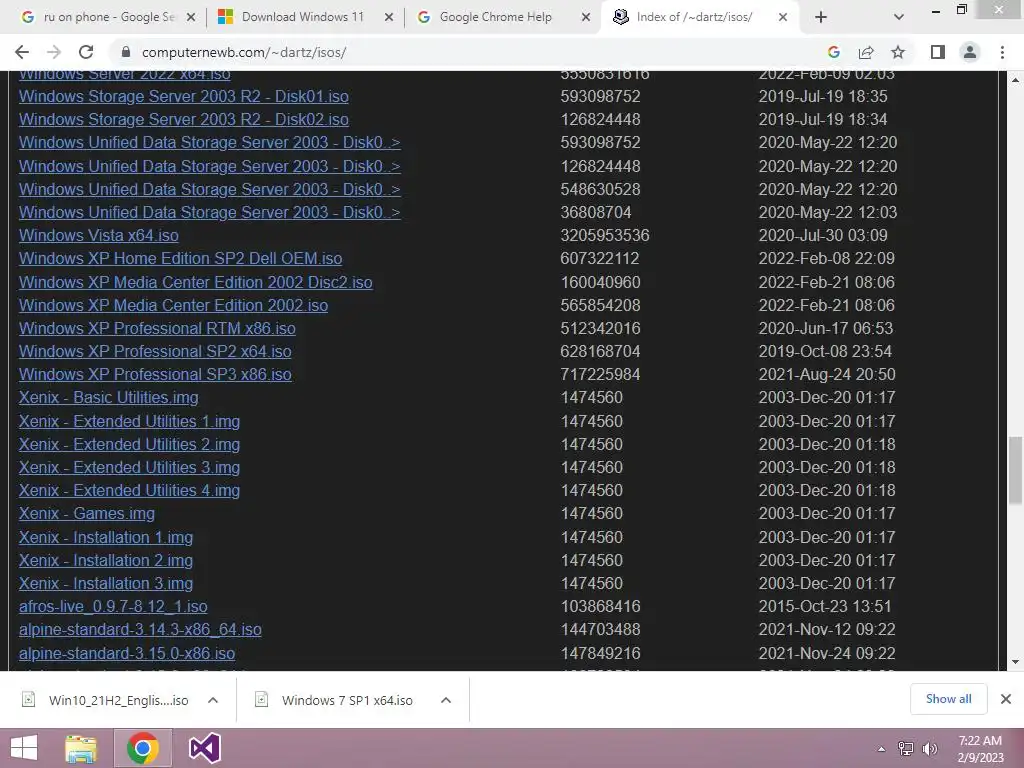This screenshot has width=1024, height=768.
Task: Open the network status tray icon
Action: click(x=906, y=749)
